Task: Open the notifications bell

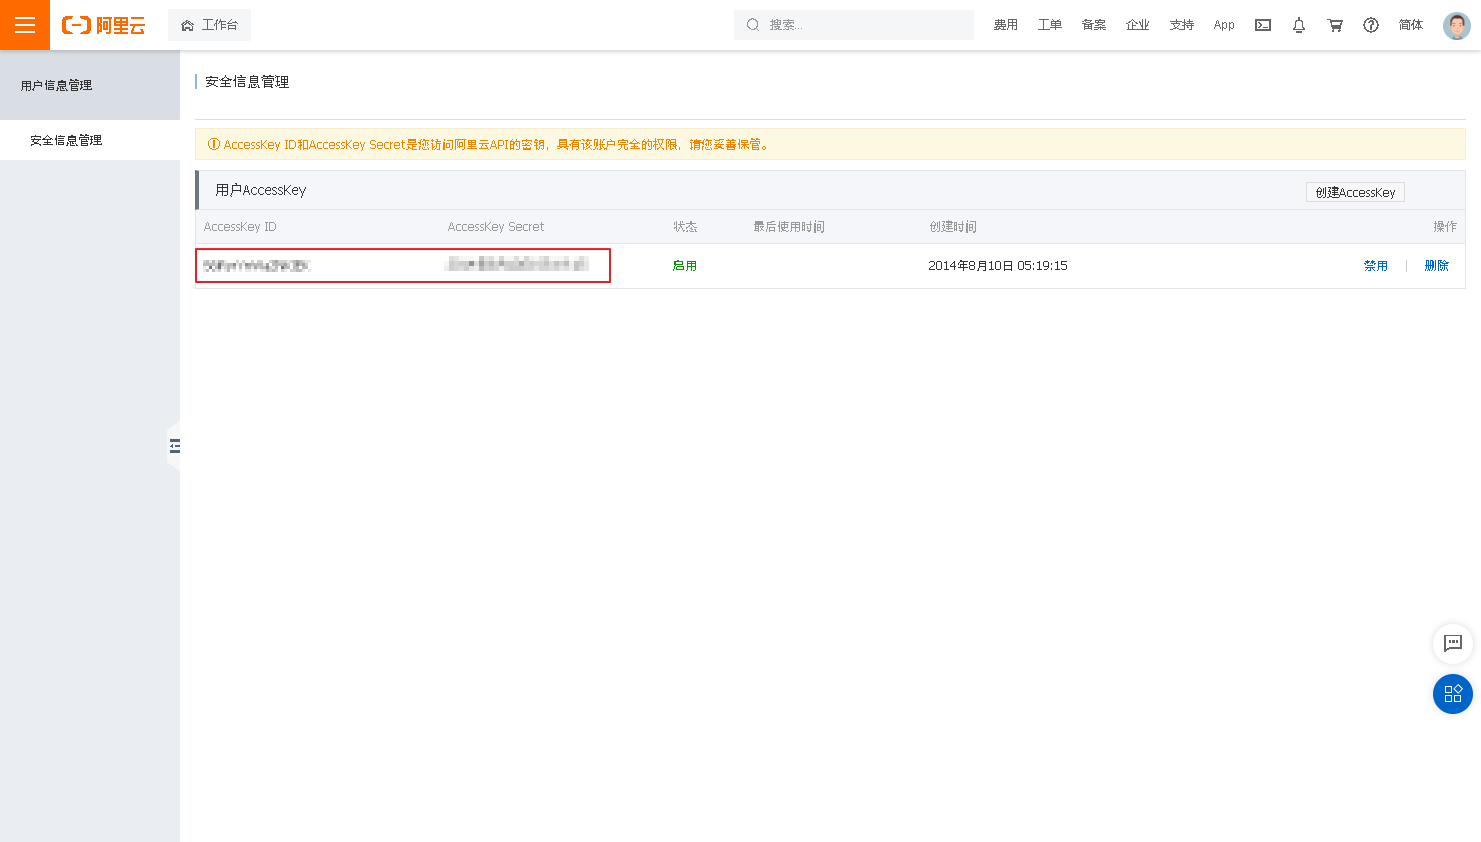Action: tap(1299, 25)
